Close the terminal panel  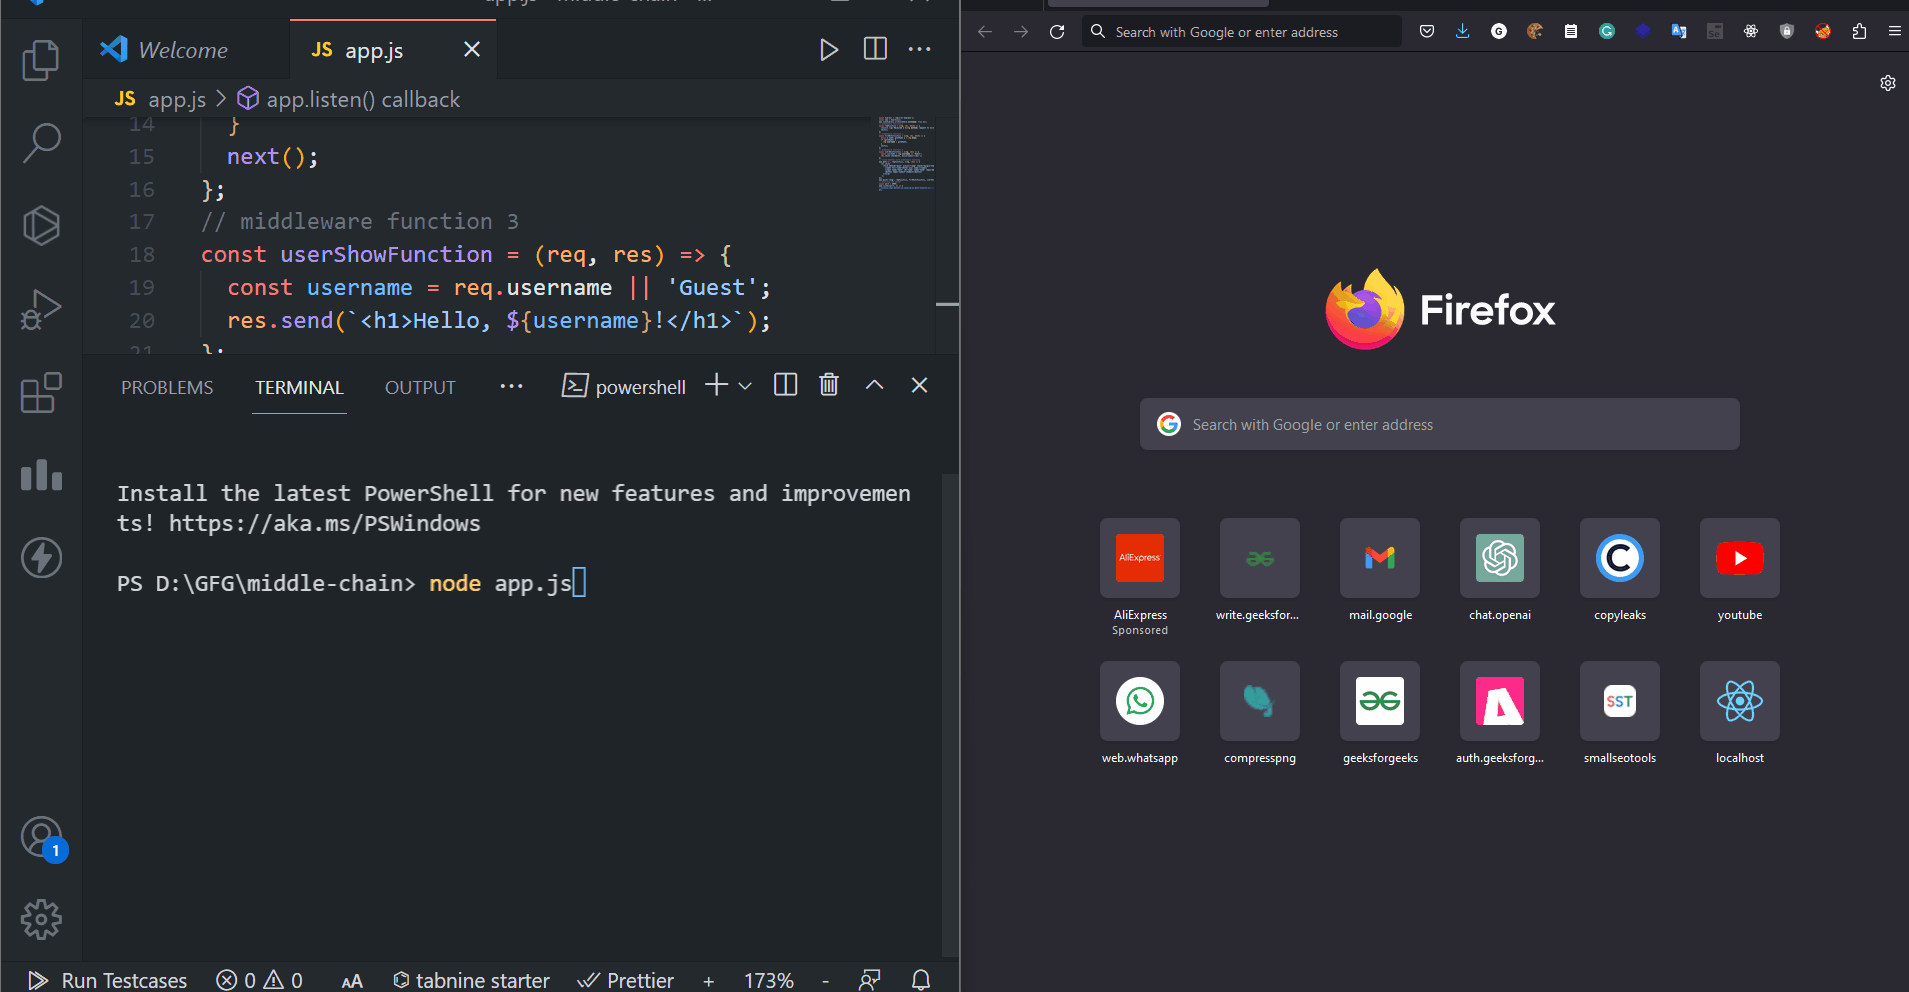920,385
